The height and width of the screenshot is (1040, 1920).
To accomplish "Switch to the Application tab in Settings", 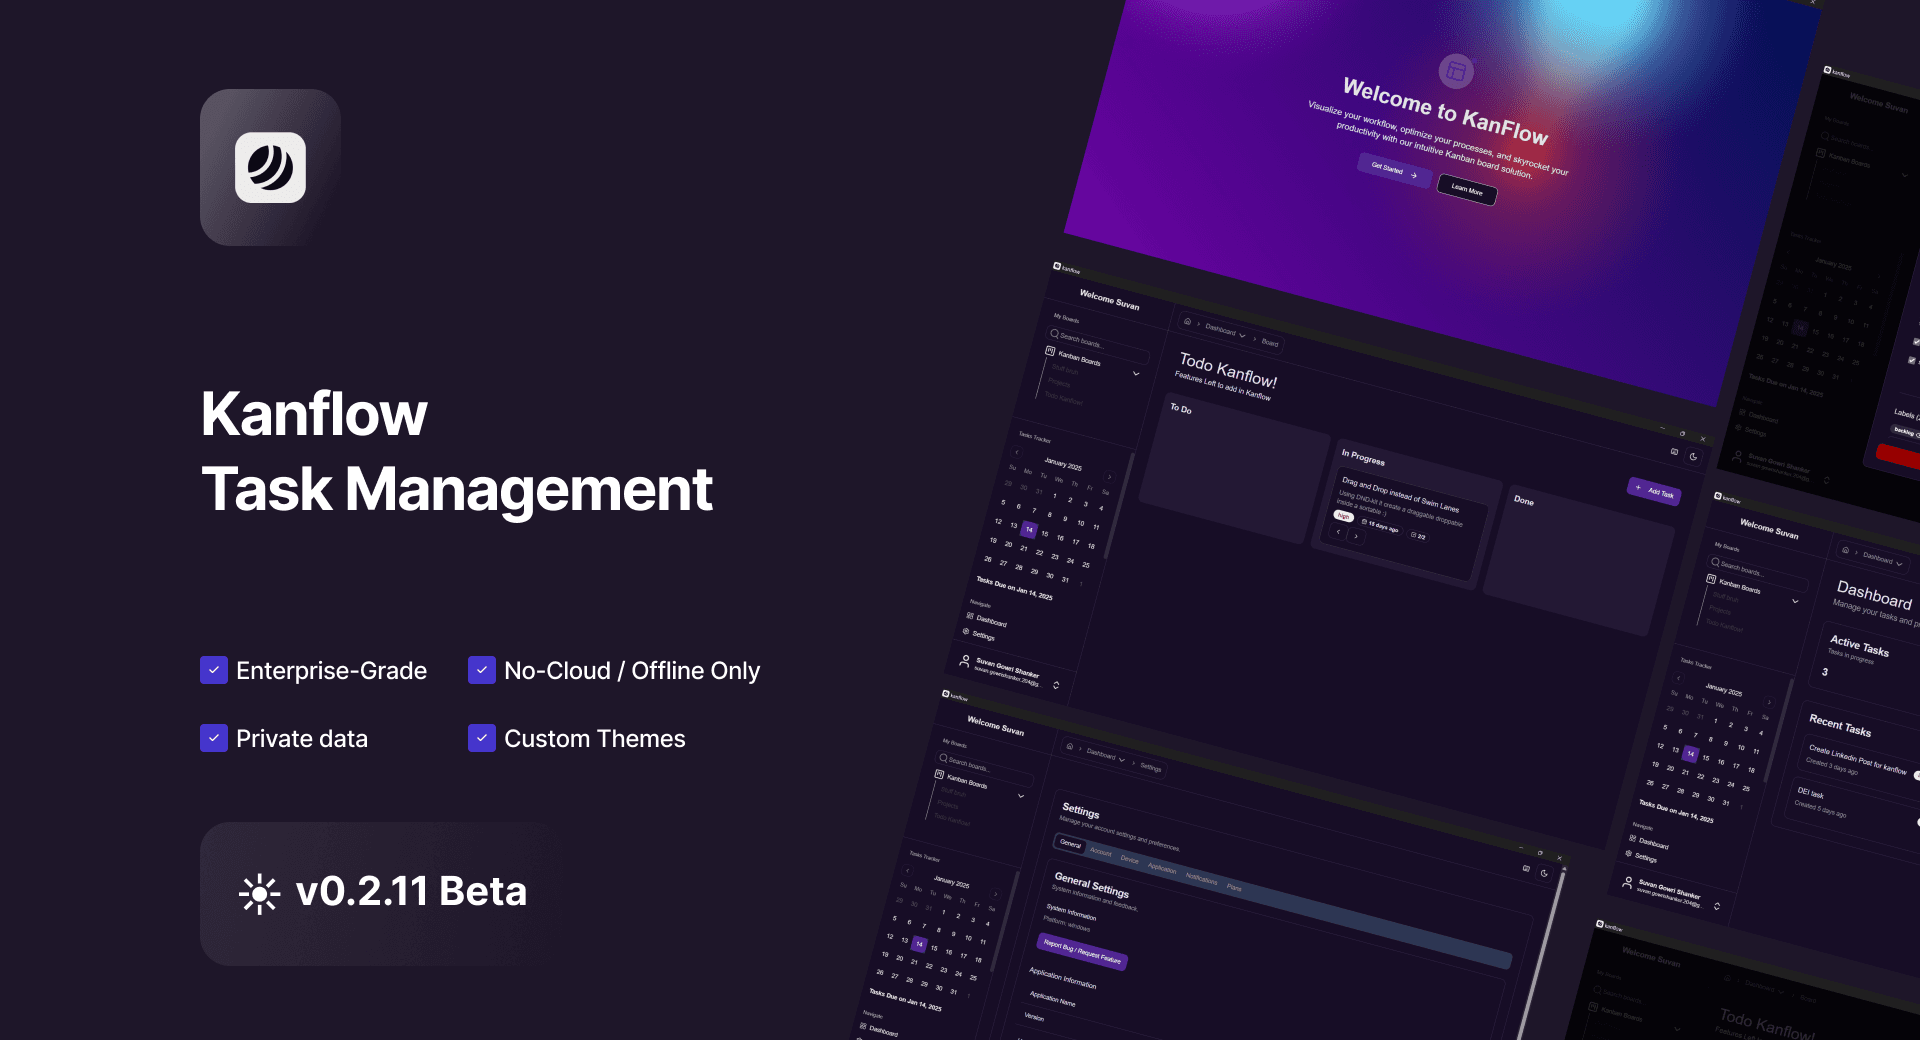I will pos(1162,868).
